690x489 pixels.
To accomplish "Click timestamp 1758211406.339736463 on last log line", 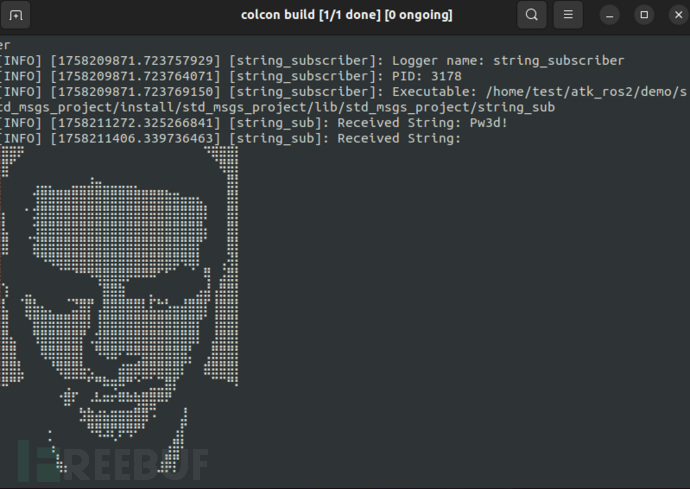I will click(136, 139).
